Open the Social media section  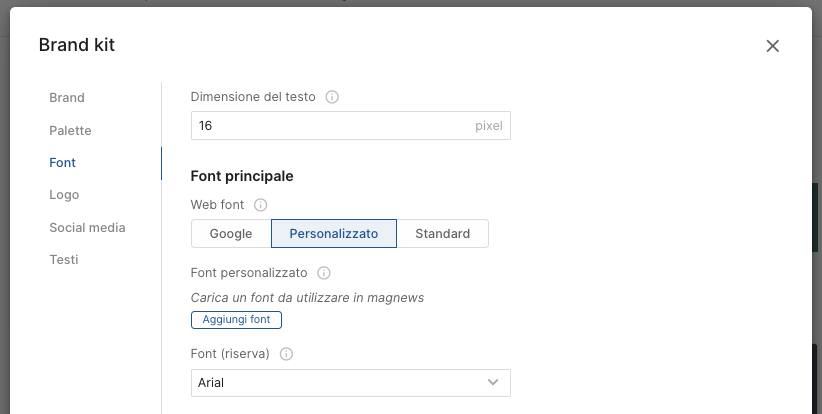(87, 228)
